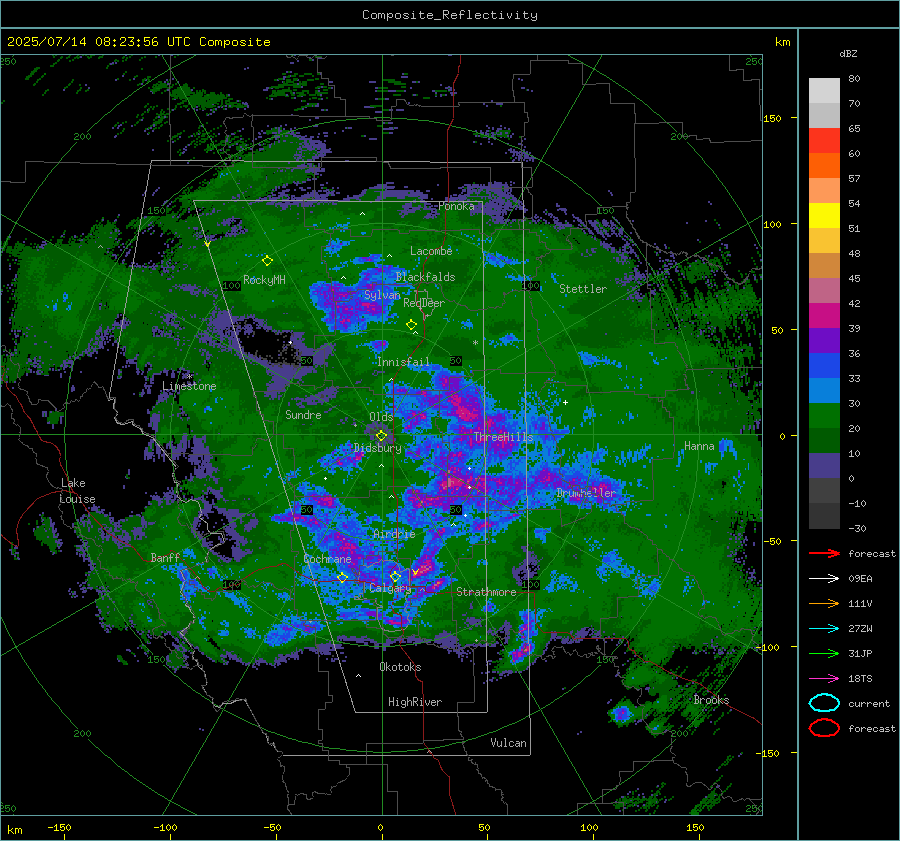
Task: Select the 65-60 dBZ red swatch
Action: coord(824,141)
